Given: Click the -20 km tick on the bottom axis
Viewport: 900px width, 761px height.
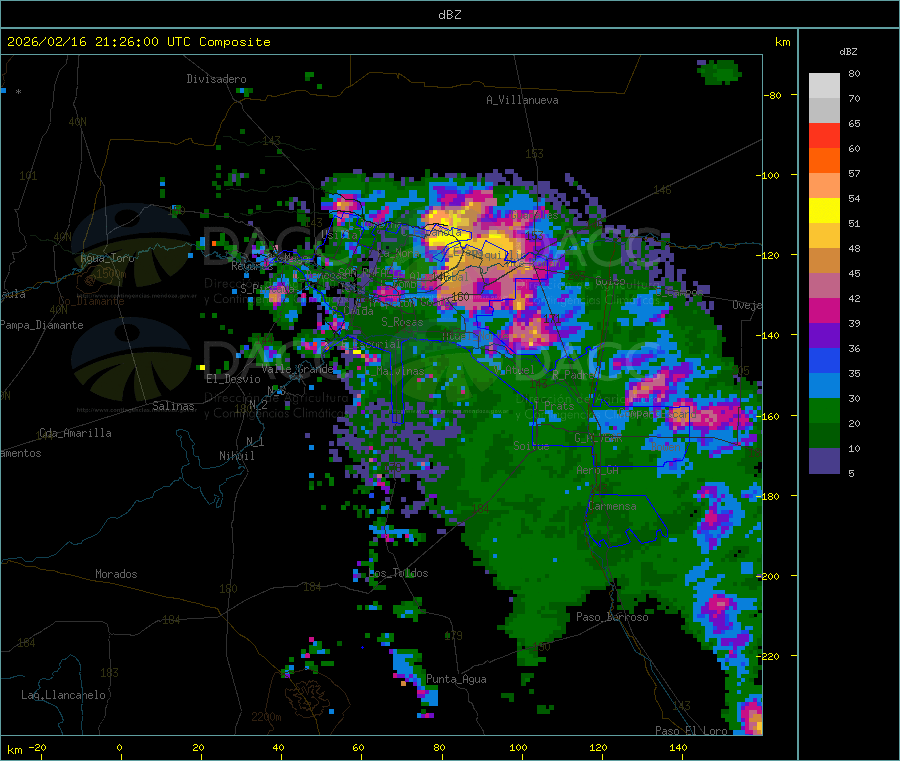Looking at the screenshot, I should coord(38,747).
